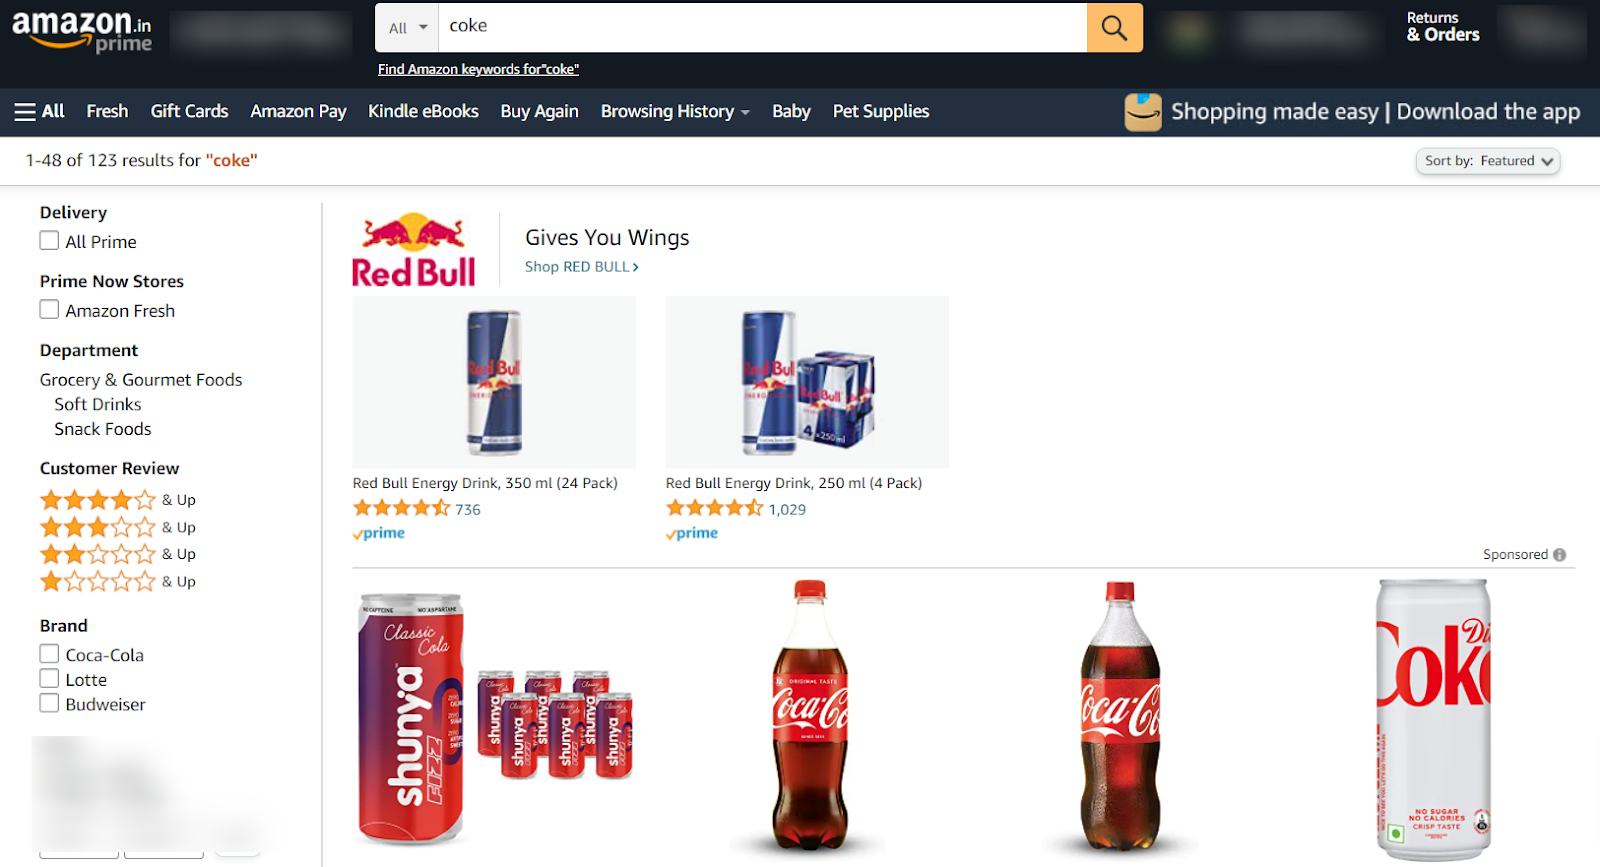Click the Diet Coke can thumbnail
The image size is (1600, 867).
[1433, 720]
